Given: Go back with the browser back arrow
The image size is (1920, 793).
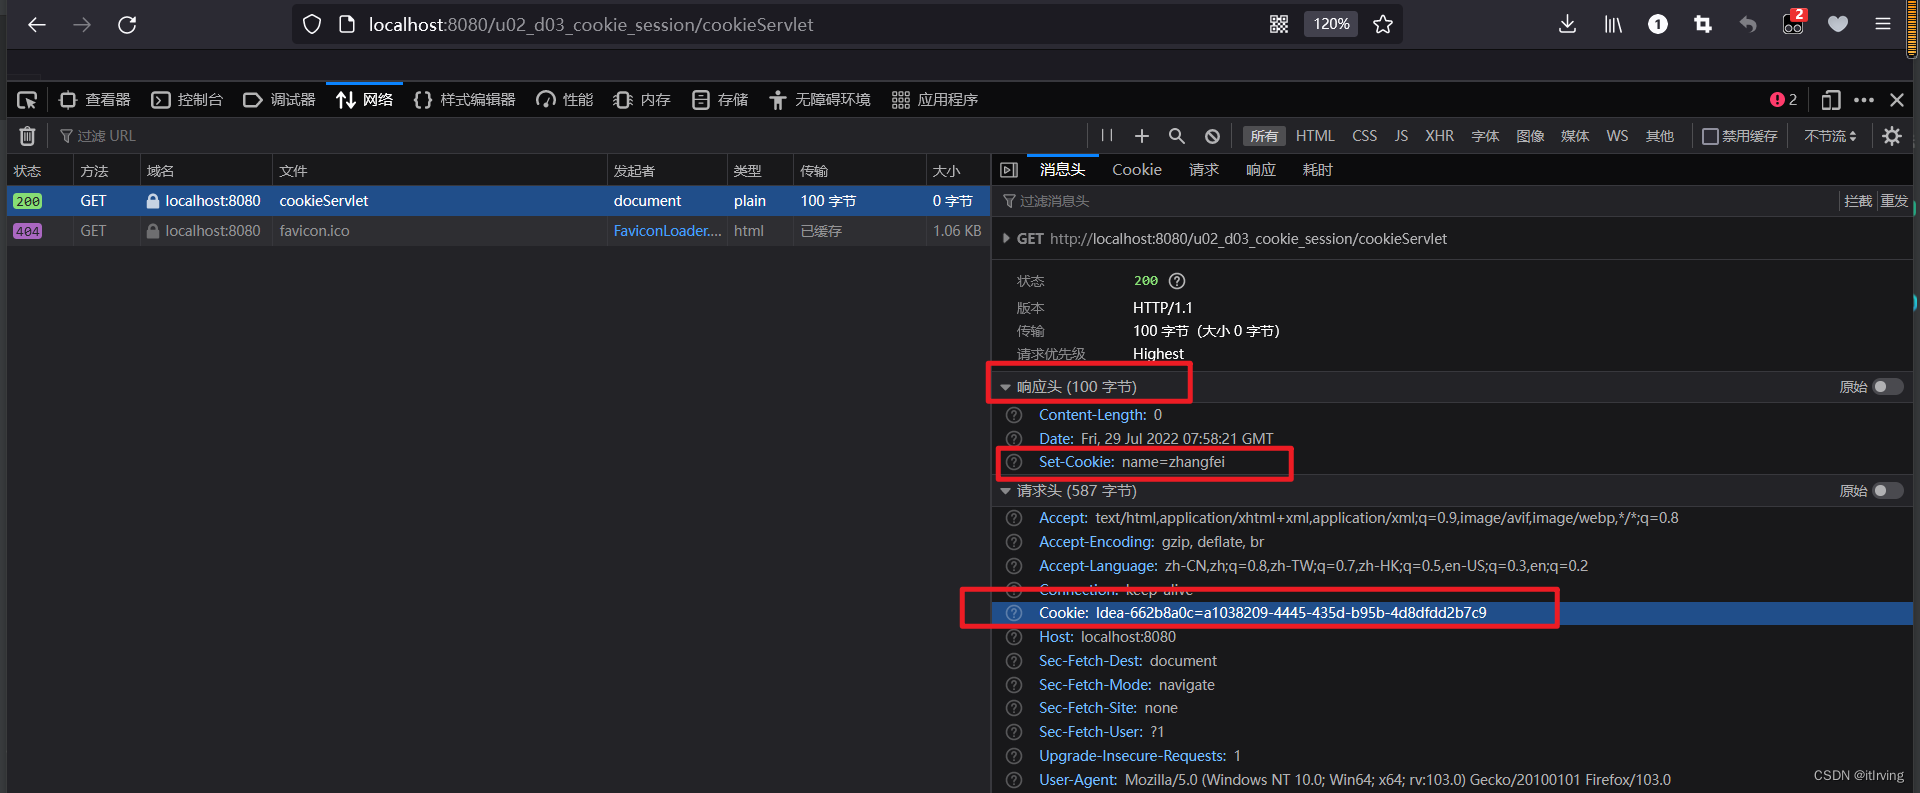Looking at the screenshot, I should coord(37,25).
